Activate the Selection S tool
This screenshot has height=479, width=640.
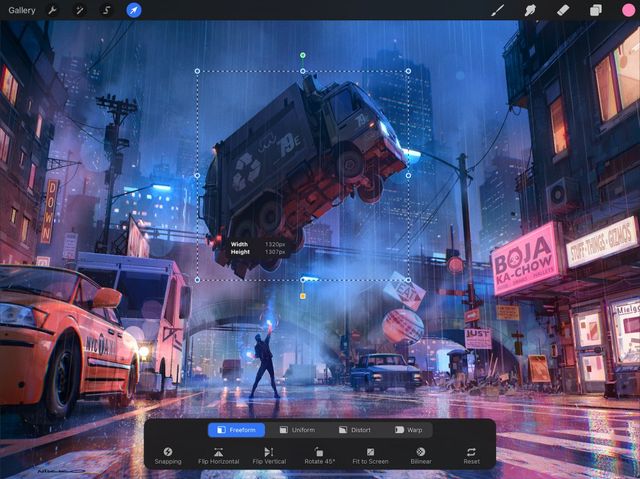(x=106, y=10)
